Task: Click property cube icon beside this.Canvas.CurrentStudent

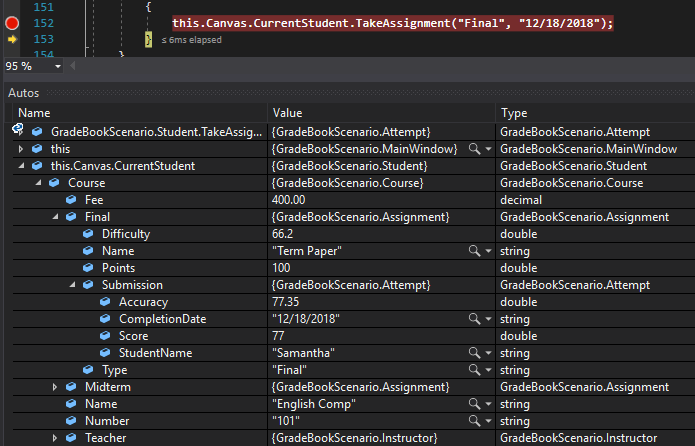Action: coord(37,165)
